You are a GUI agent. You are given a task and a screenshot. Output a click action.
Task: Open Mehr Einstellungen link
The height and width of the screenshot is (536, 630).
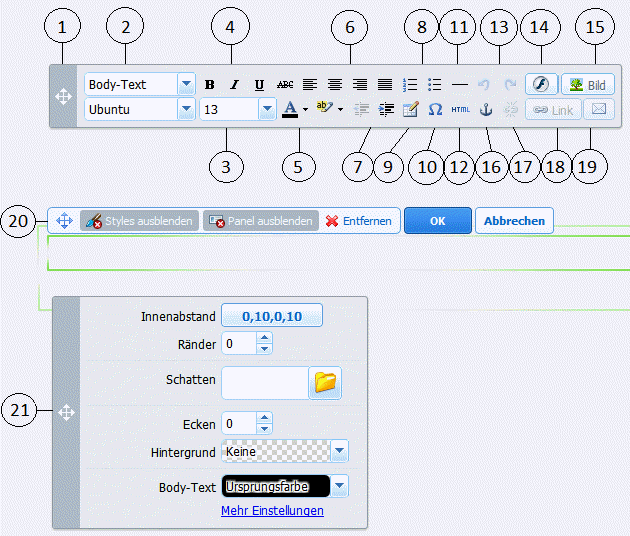pos(272,510)
